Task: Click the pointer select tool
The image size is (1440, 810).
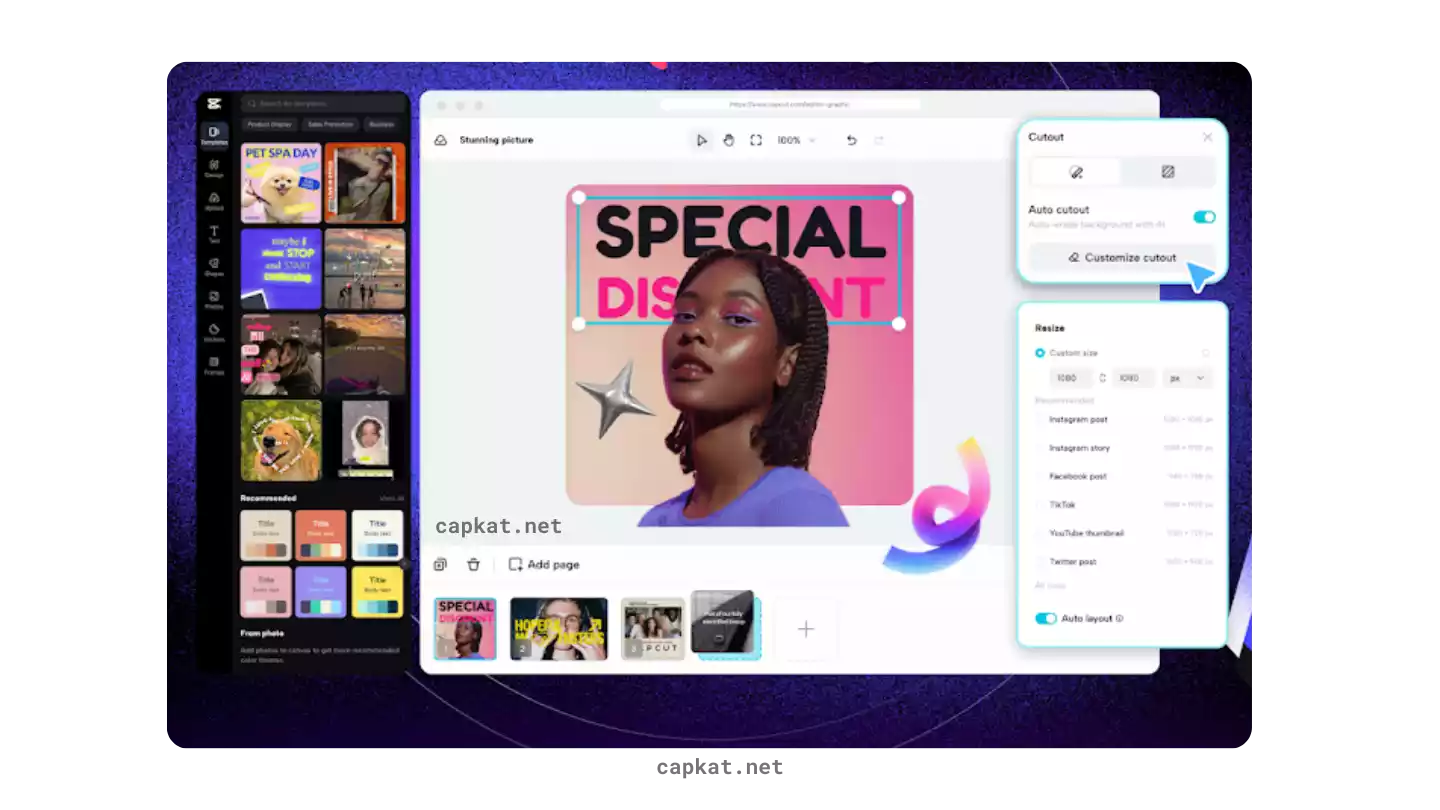Action: point(702,141)
